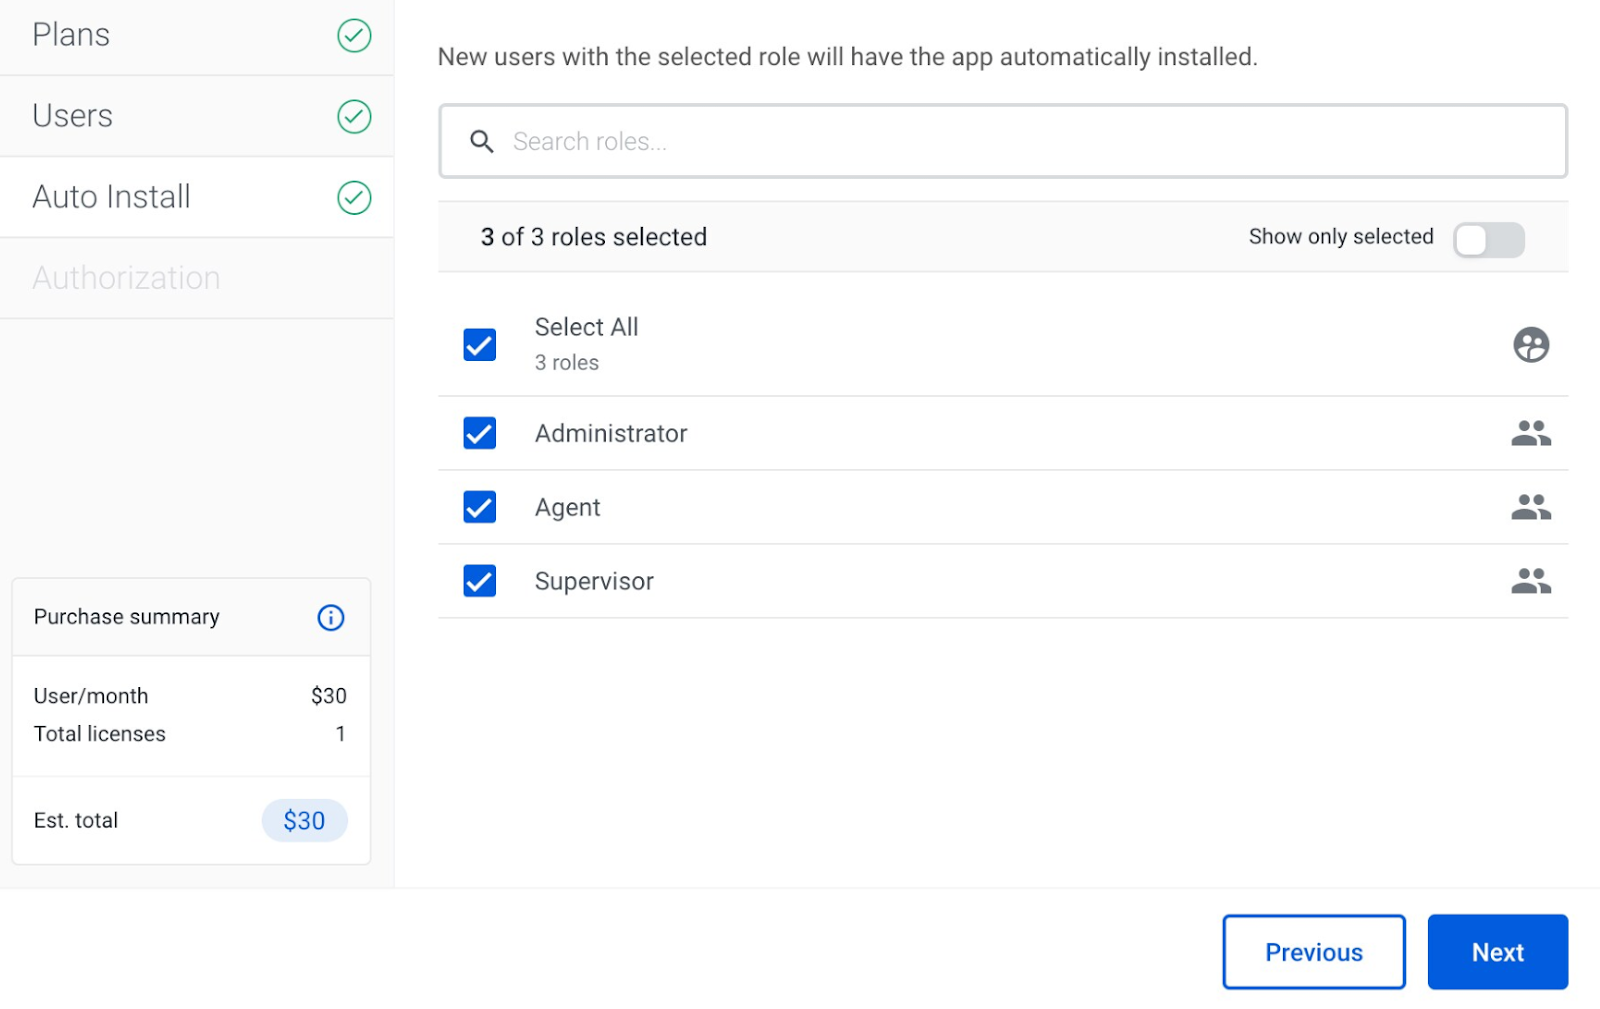Click the people icon in the Administrator row
The height and width of the screenshot is (1009, 1600).
[x=1531, y=433]
